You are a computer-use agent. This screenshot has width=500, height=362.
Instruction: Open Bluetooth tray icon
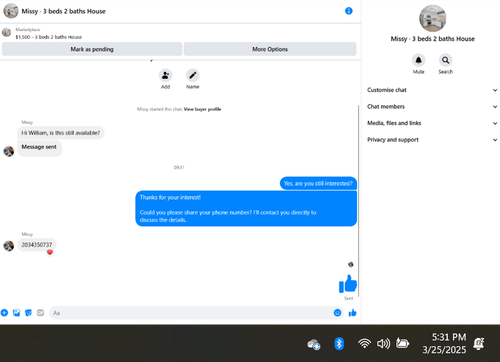(339, 344)
